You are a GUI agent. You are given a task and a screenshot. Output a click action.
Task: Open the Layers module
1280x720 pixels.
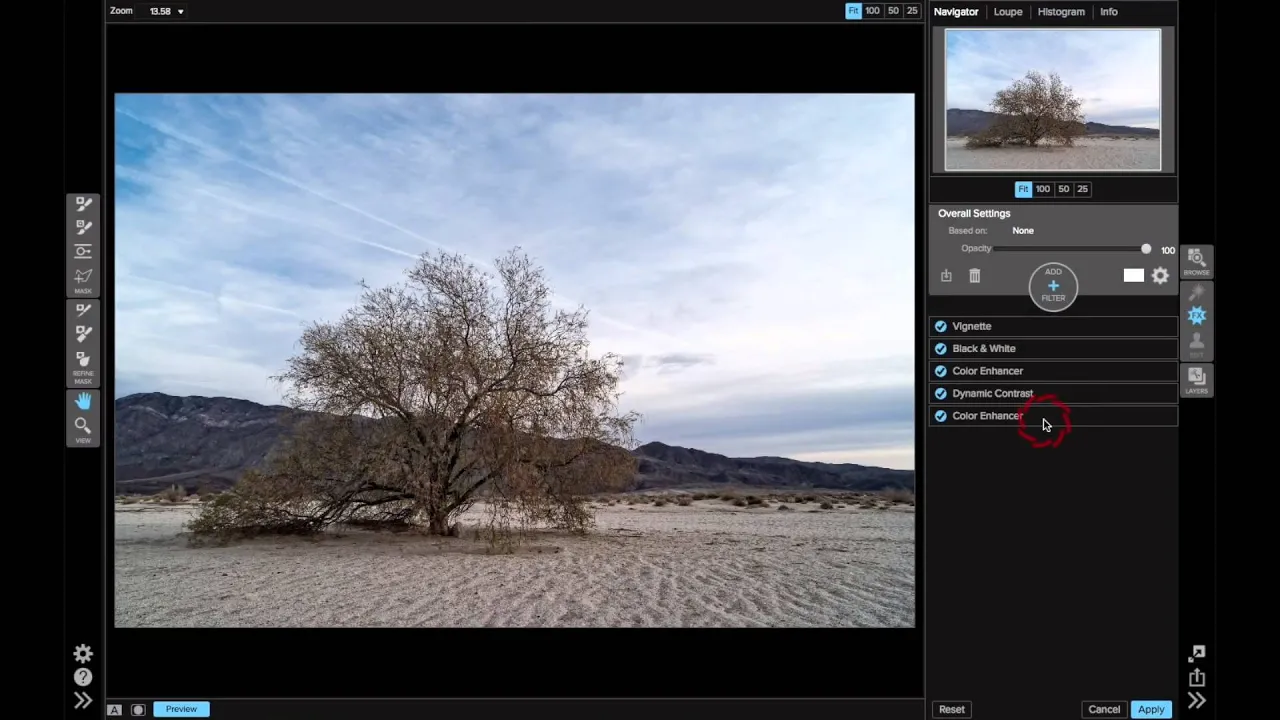(x=1196, y=380)
